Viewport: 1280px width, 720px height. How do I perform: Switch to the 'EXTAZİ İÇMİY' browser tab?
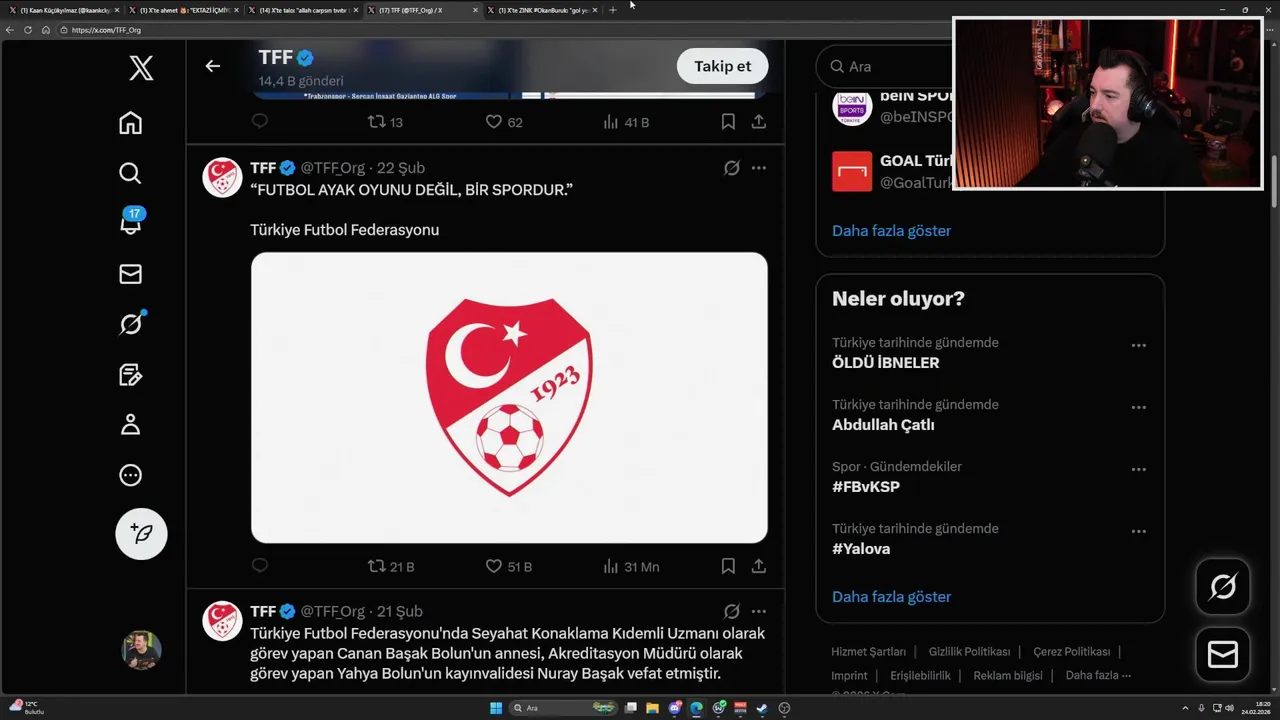(183, 10)
